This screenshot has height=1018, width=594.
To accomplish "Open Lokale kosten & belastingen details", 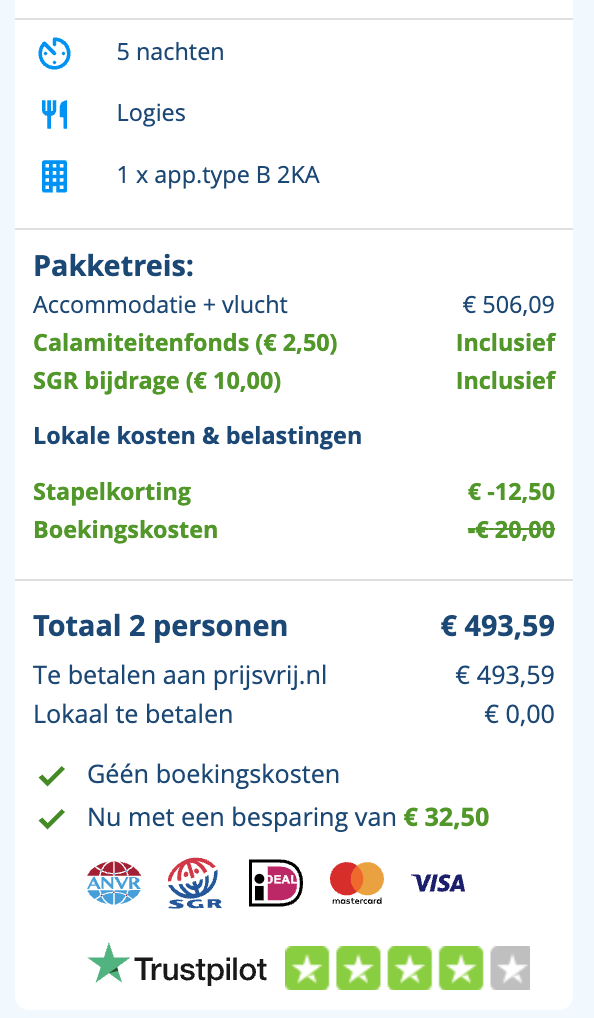I will click(197, 436).
